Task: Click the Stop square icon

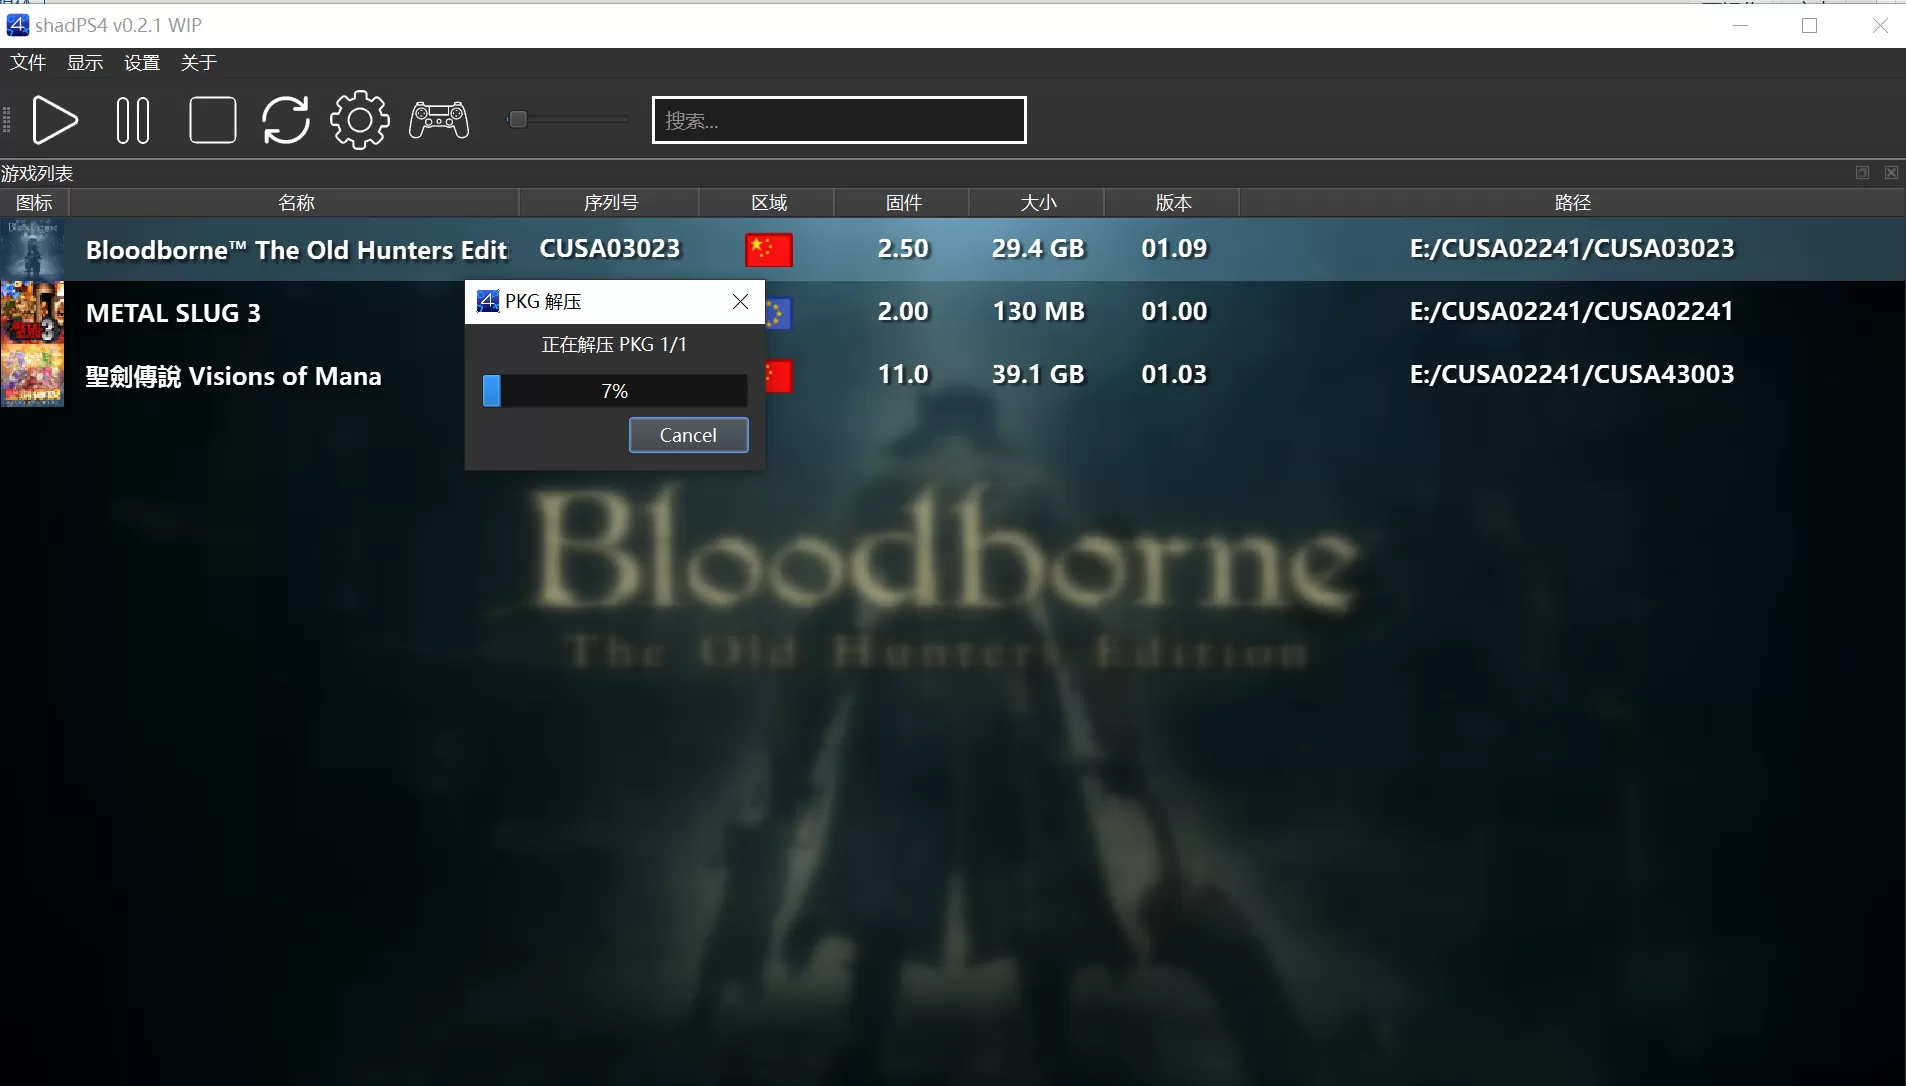Action: [212, 120]
